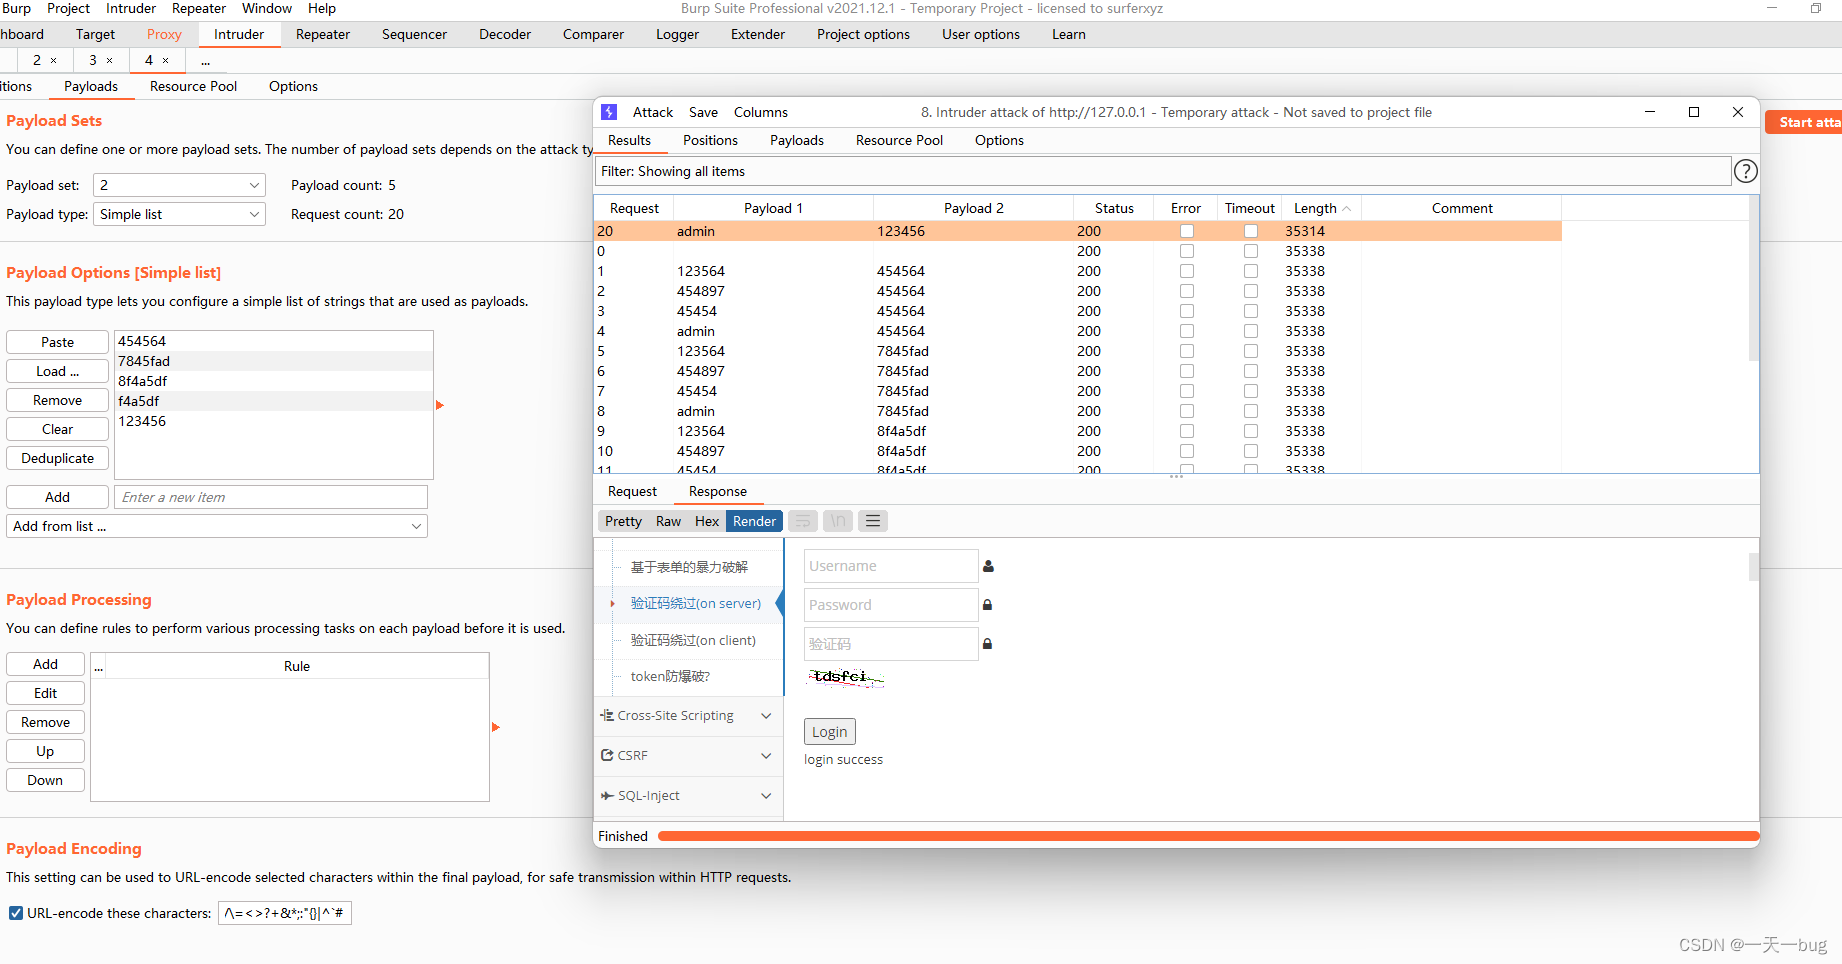This screenshot has height=964, width=1842.
Task: Click the captcha image tdsfci
Action: tap(845, 678)
